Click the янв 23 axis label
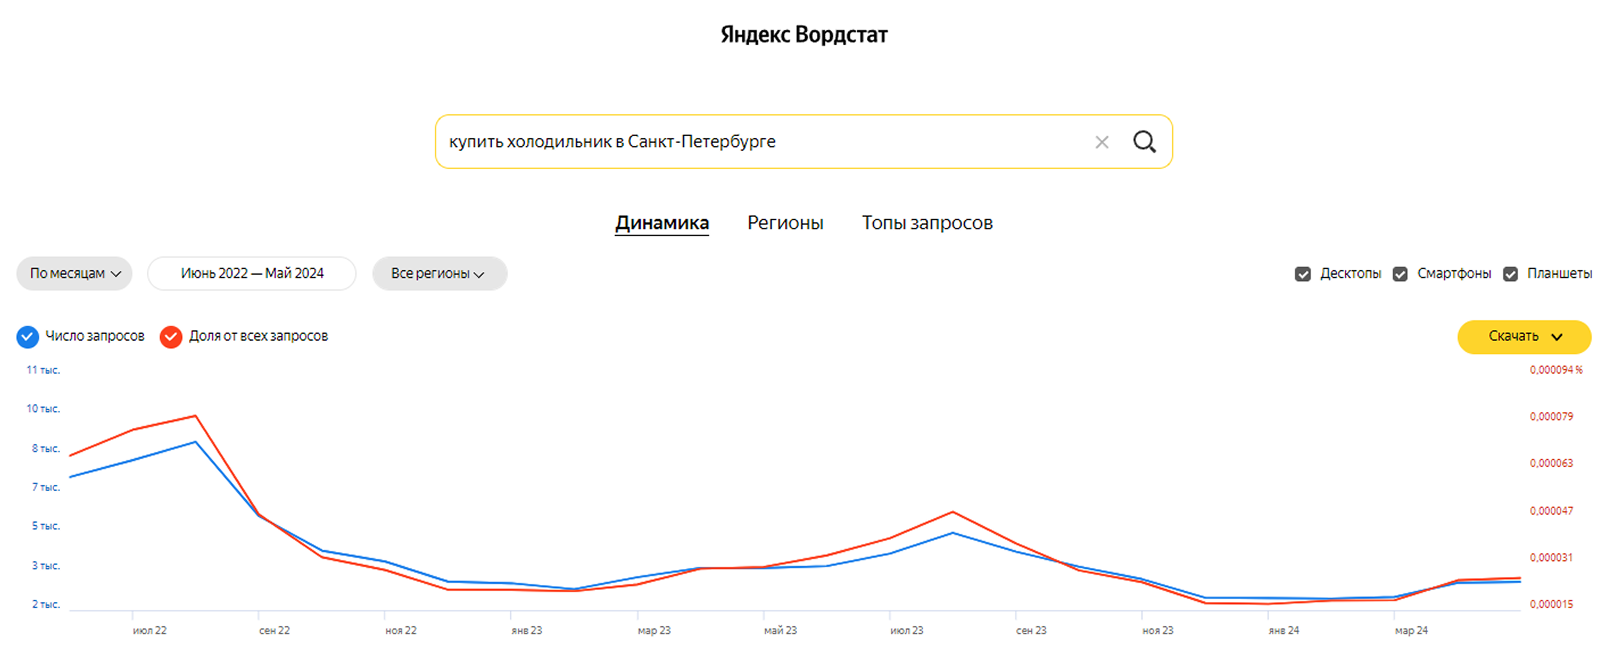Screen dimensions: 1608x660 527,631
